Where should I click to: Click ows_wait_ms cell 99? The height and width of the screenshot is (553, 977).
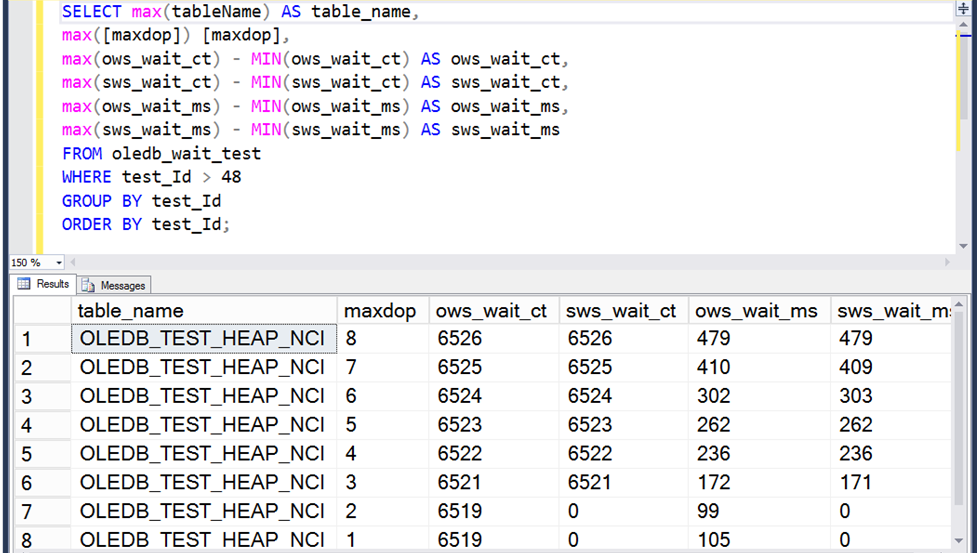click(x=759, y=511)
